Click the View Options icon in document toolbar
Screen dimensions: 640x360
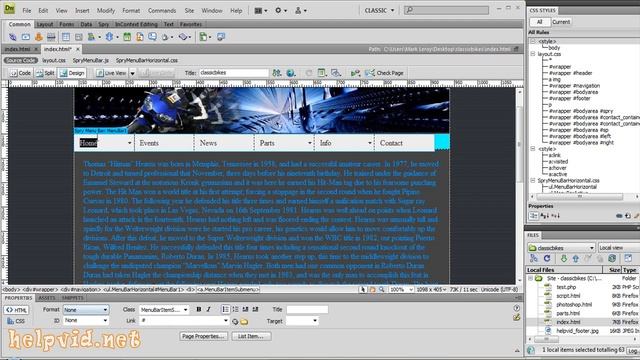tap(322, 73)
